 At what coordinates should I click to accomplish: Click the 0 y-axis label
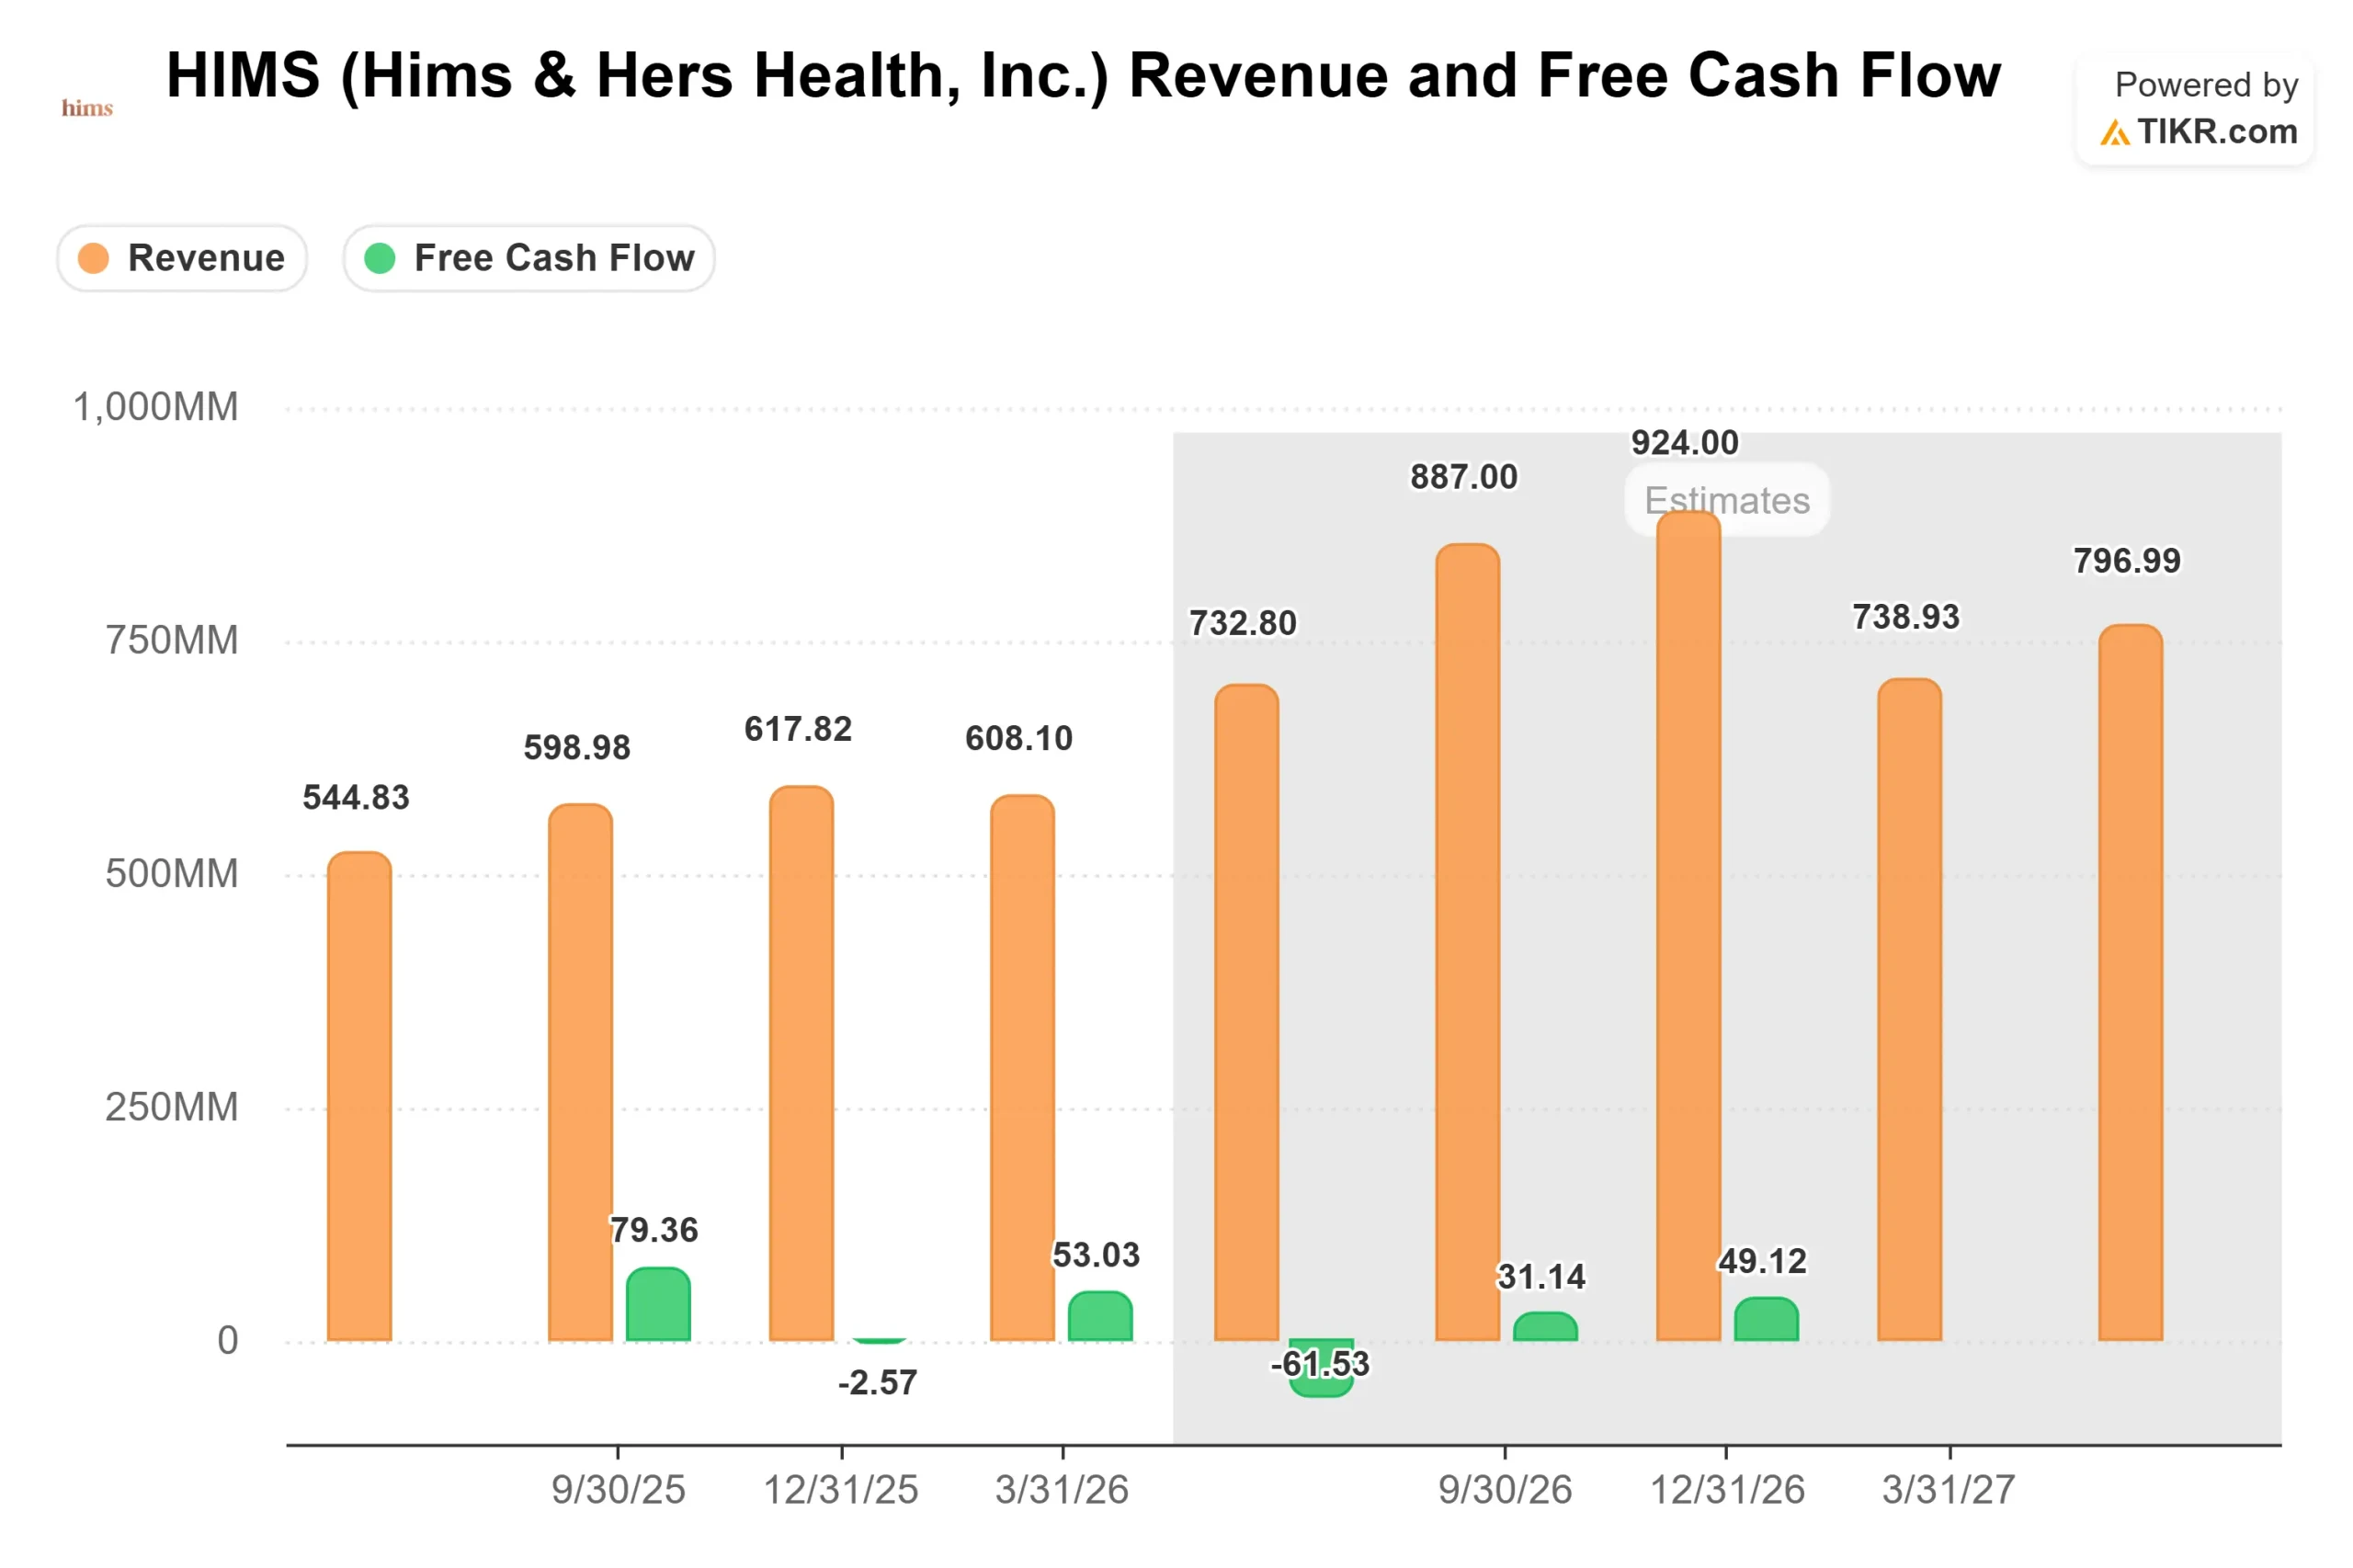(x=228, y=1341)
